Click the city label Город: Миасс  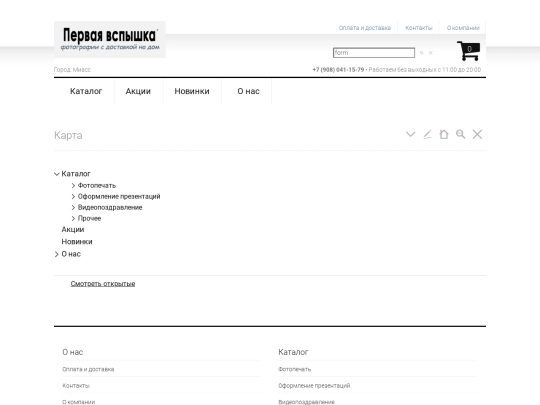[72, 70]
